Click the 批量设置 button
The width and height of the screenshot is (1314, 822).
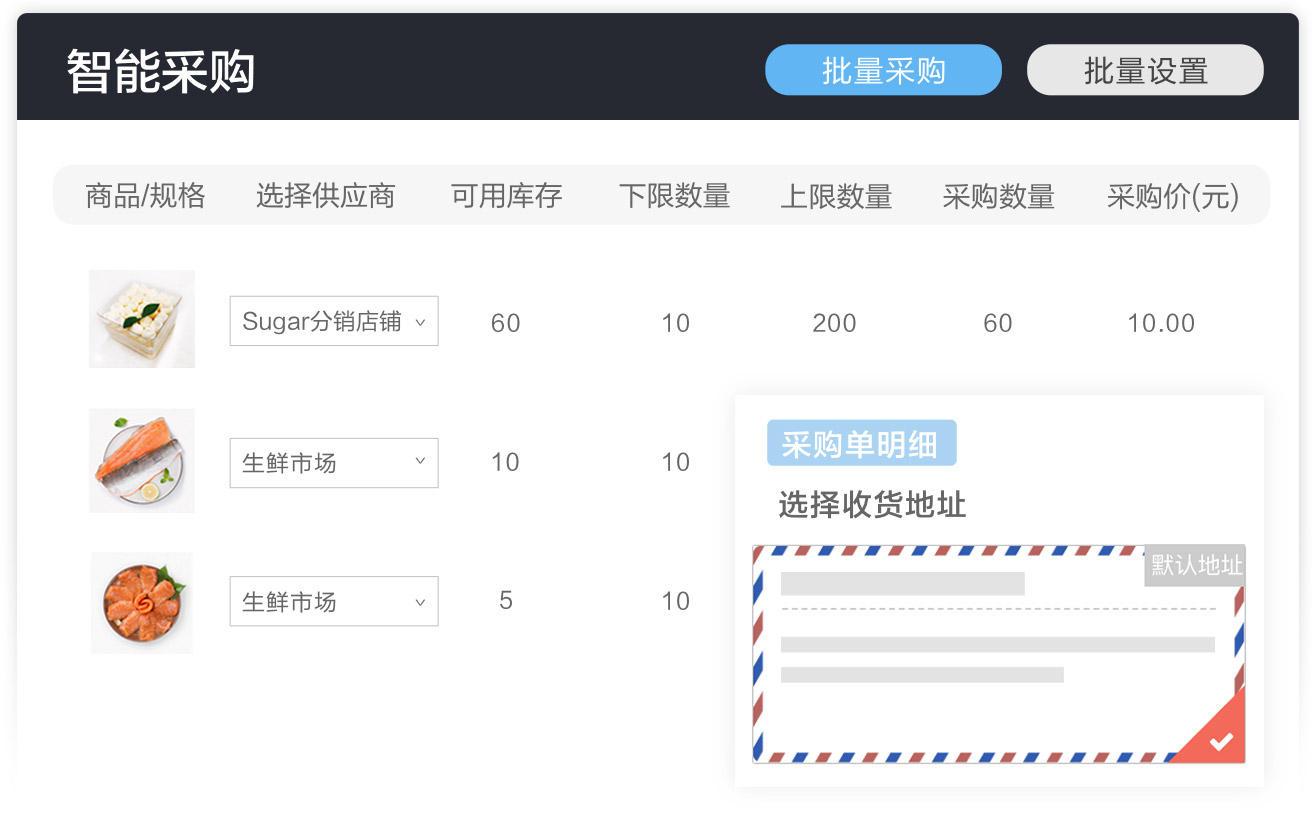tap(1145, 70)
